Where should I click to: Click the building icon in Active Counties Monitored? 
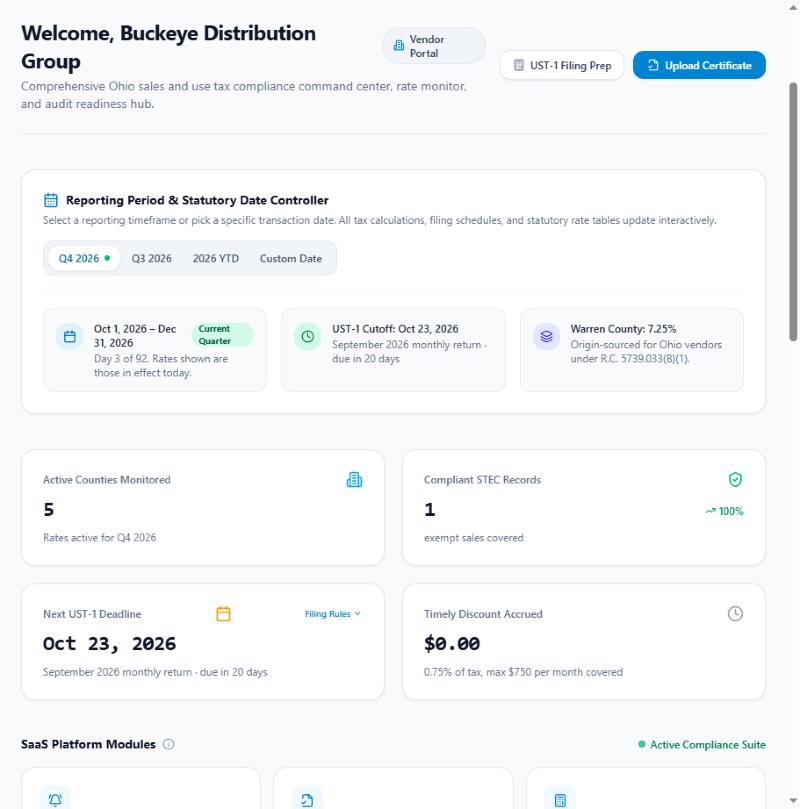click(x=354, y=480)
